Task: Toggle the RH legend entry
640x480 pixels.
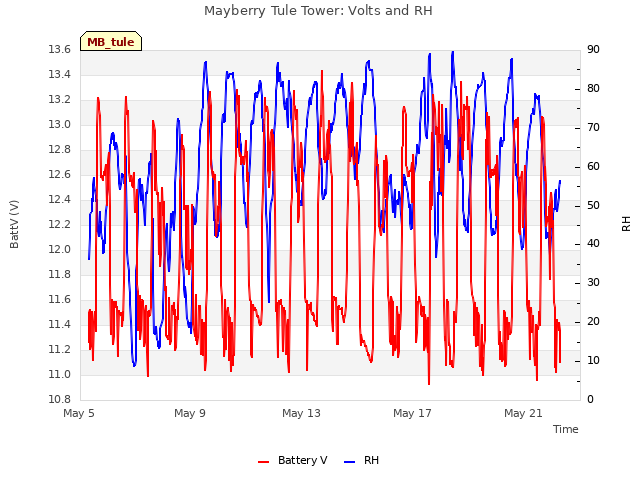Action: pyautogui.click(x=361, y=460)
